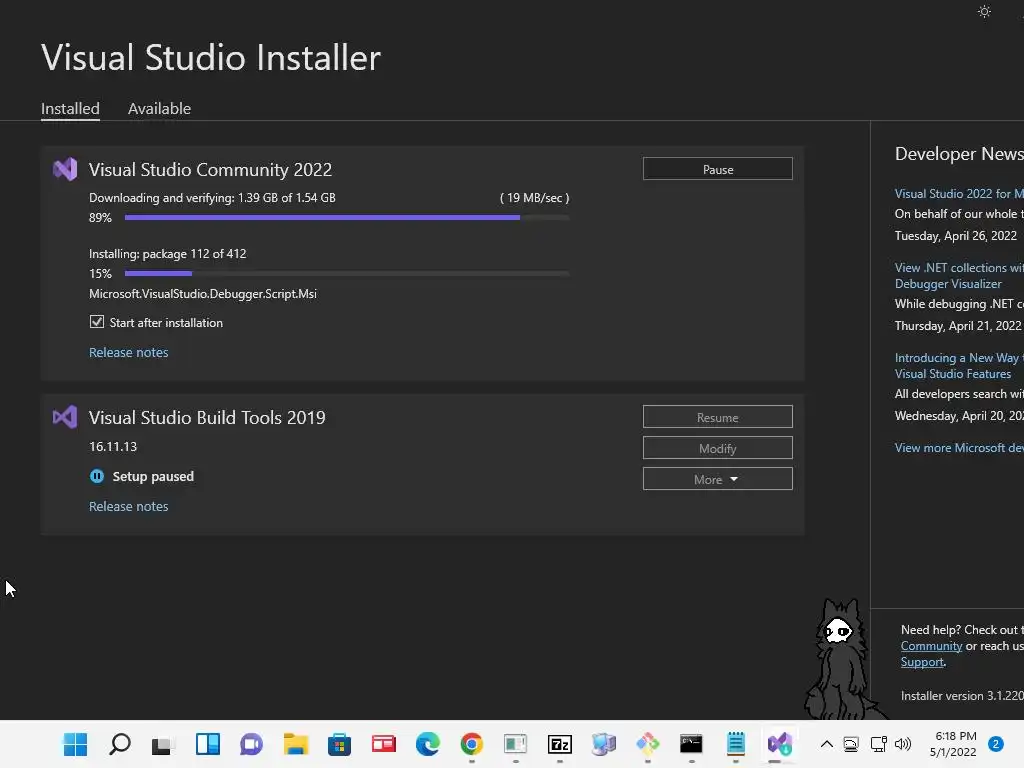
Task: Click the Visual Studio Installer taskbar icon
Action: [780, 744]
